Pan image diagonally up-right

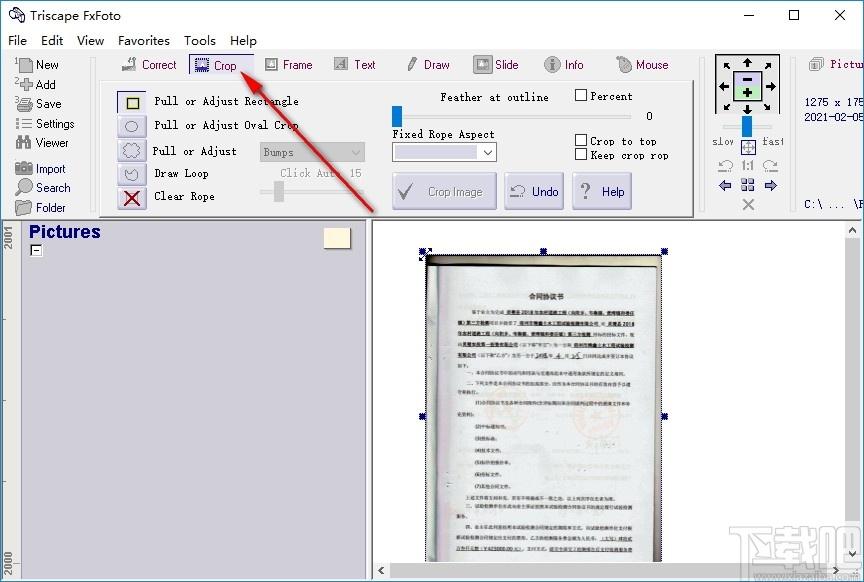(768, 66)
